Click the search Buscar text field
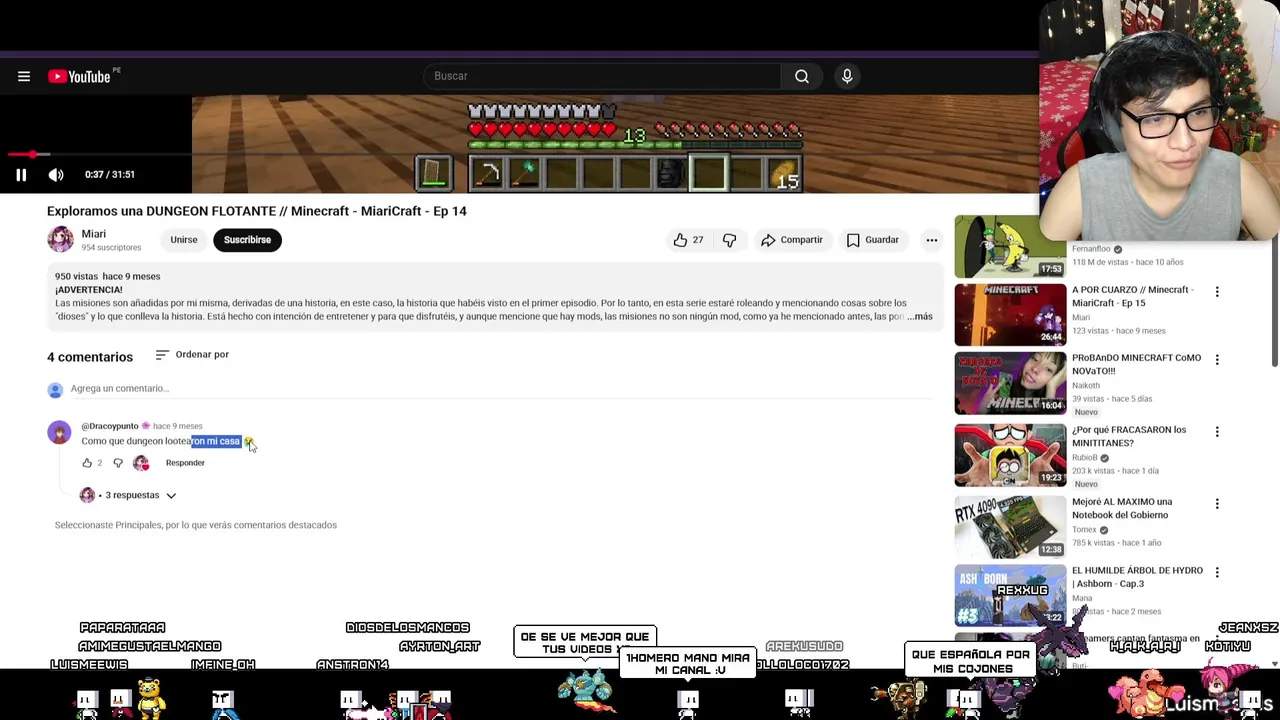Image resolution: width=1280 pixels, height=720 pixels. [603, 76]
